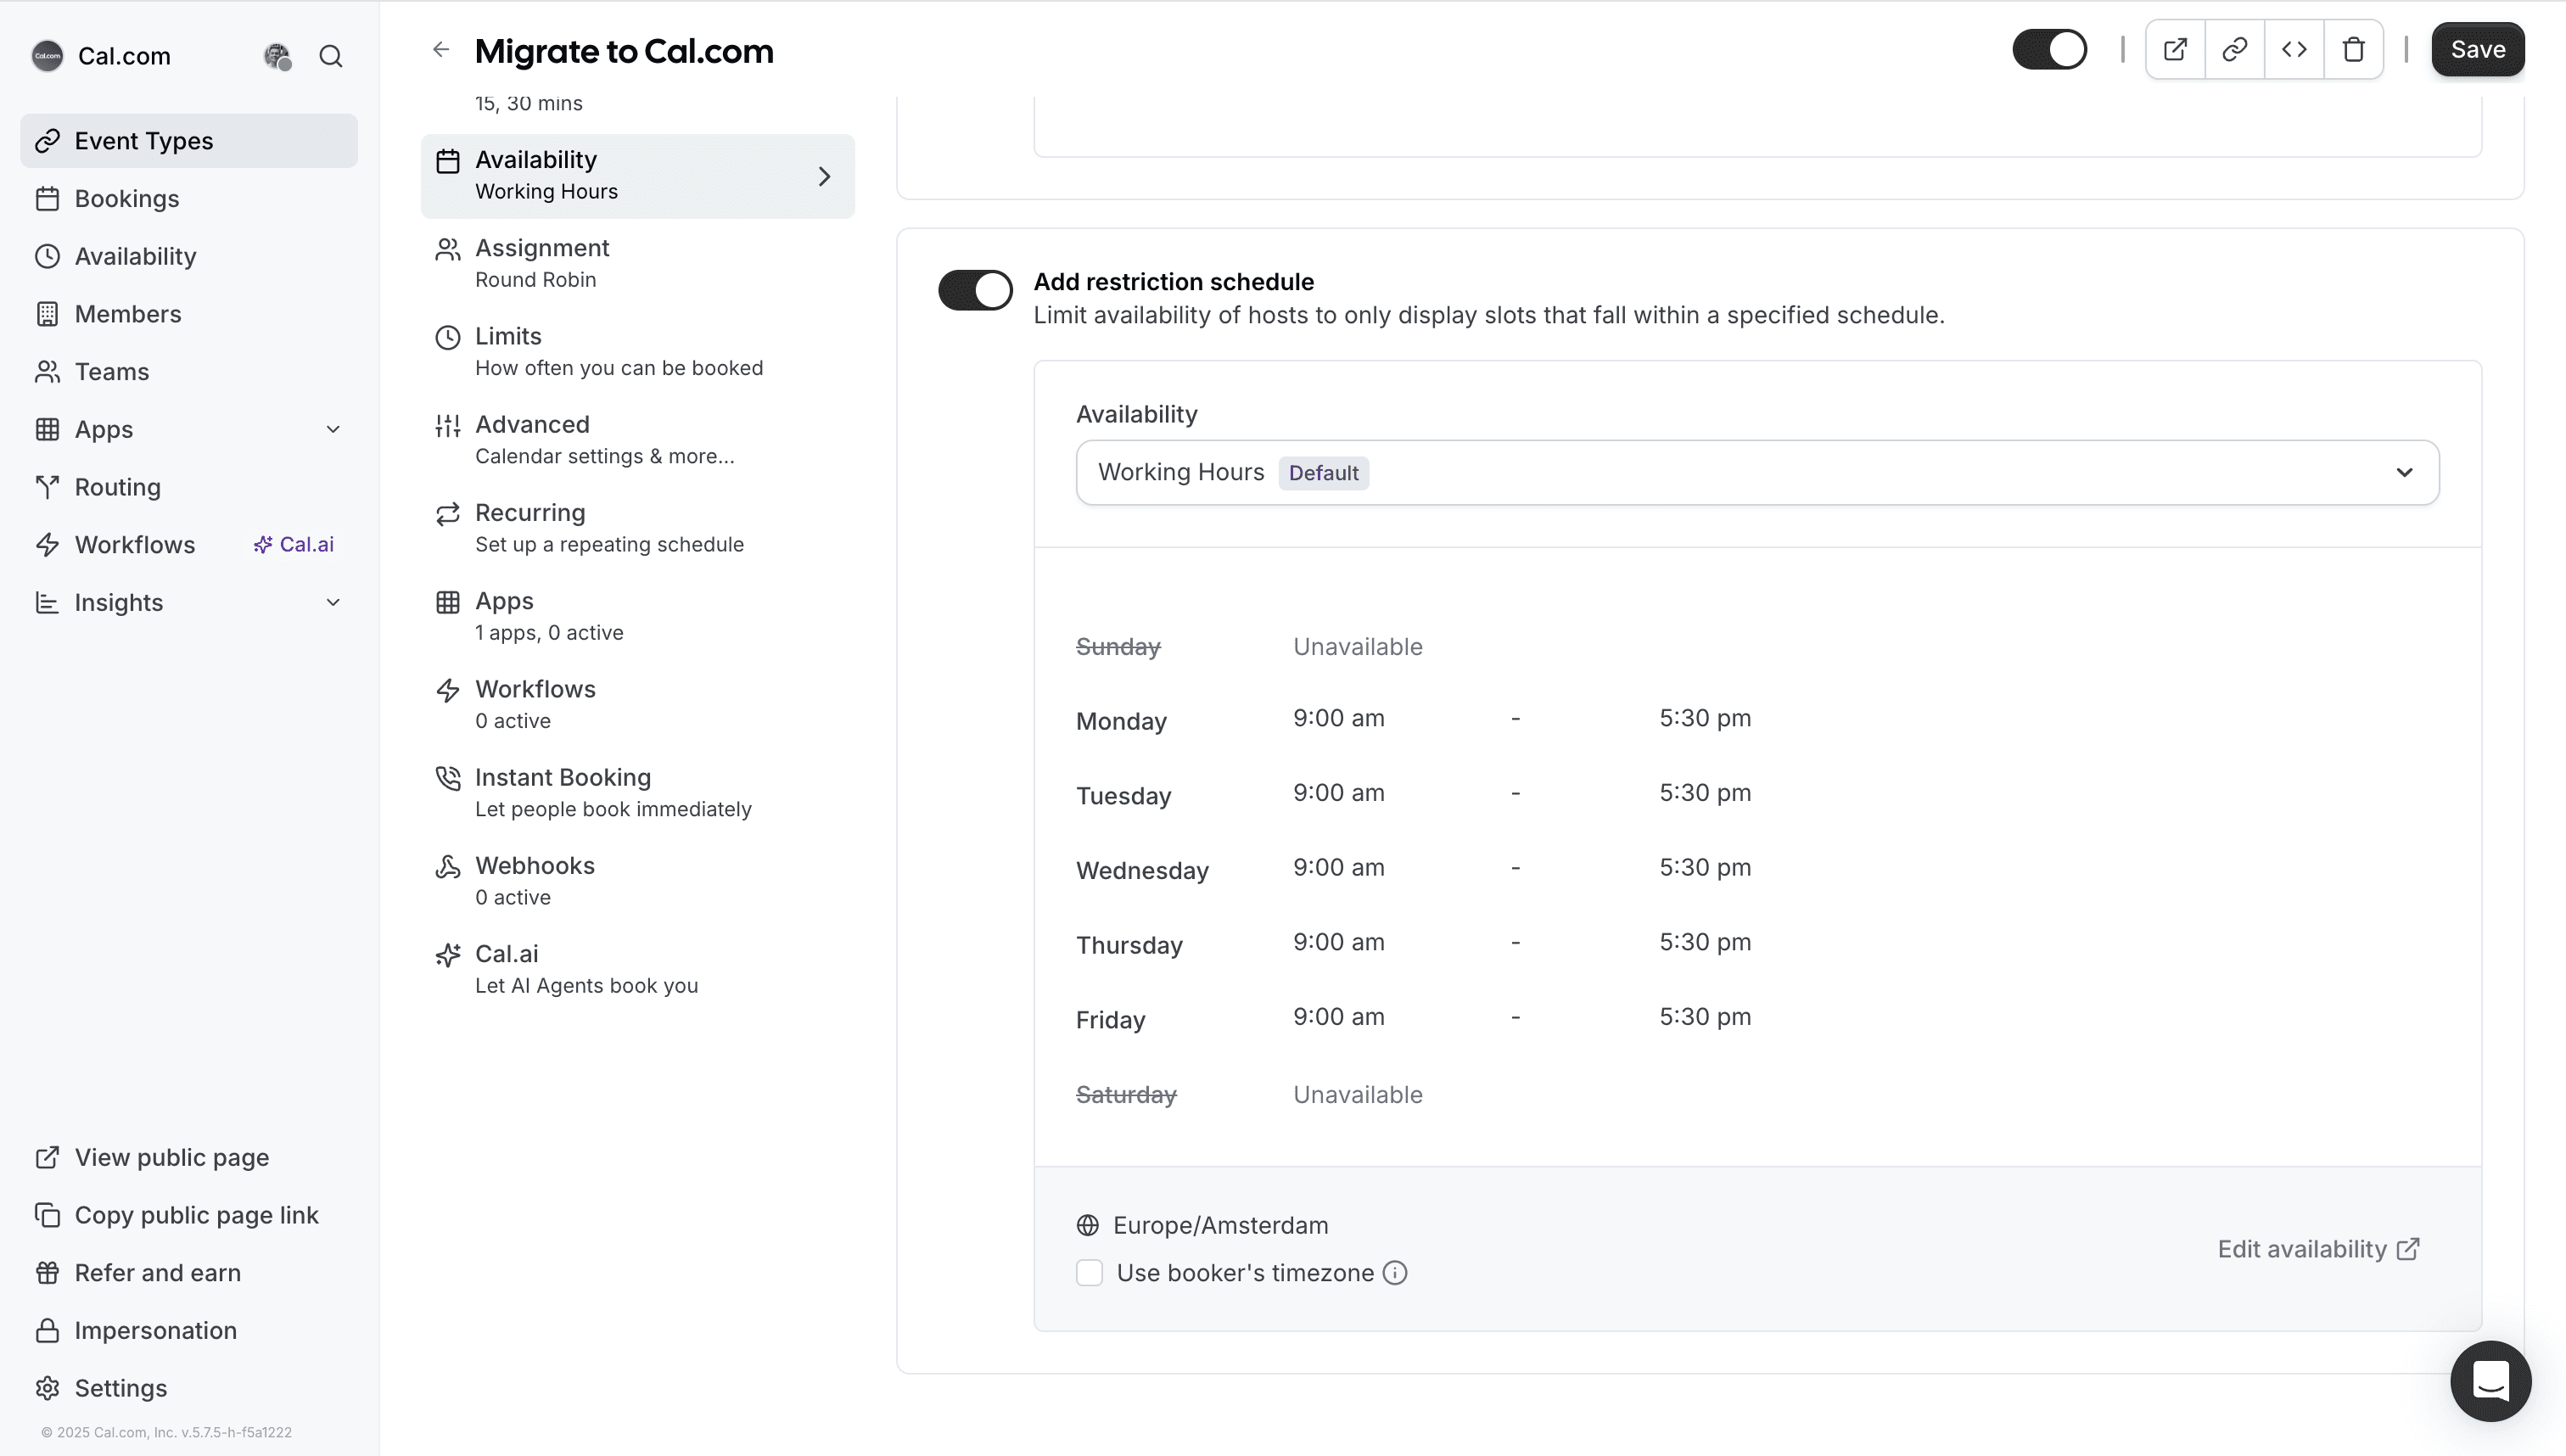Copy event link with chain icon

[x=2235, y=49]
